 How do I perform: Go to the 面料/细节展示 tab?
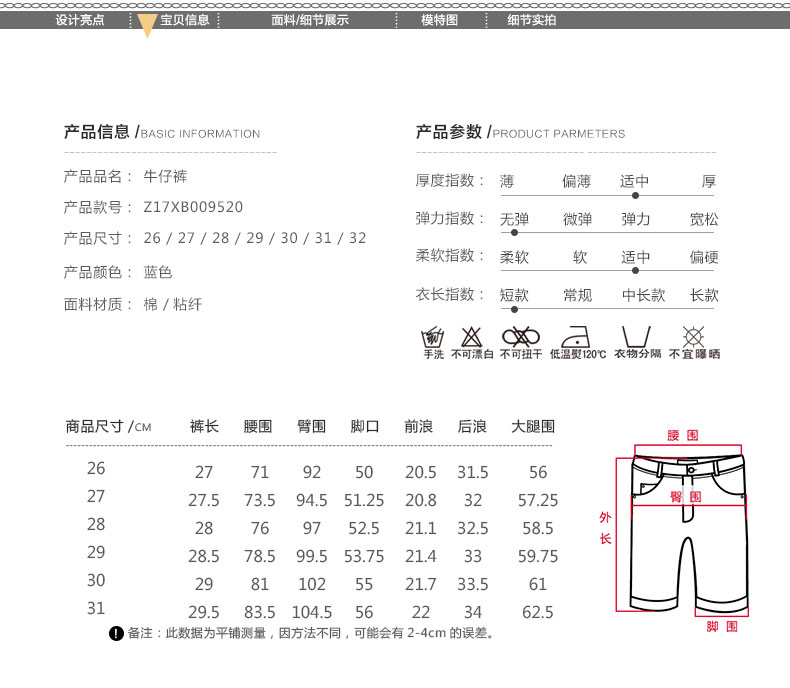[x=310, y=20]
